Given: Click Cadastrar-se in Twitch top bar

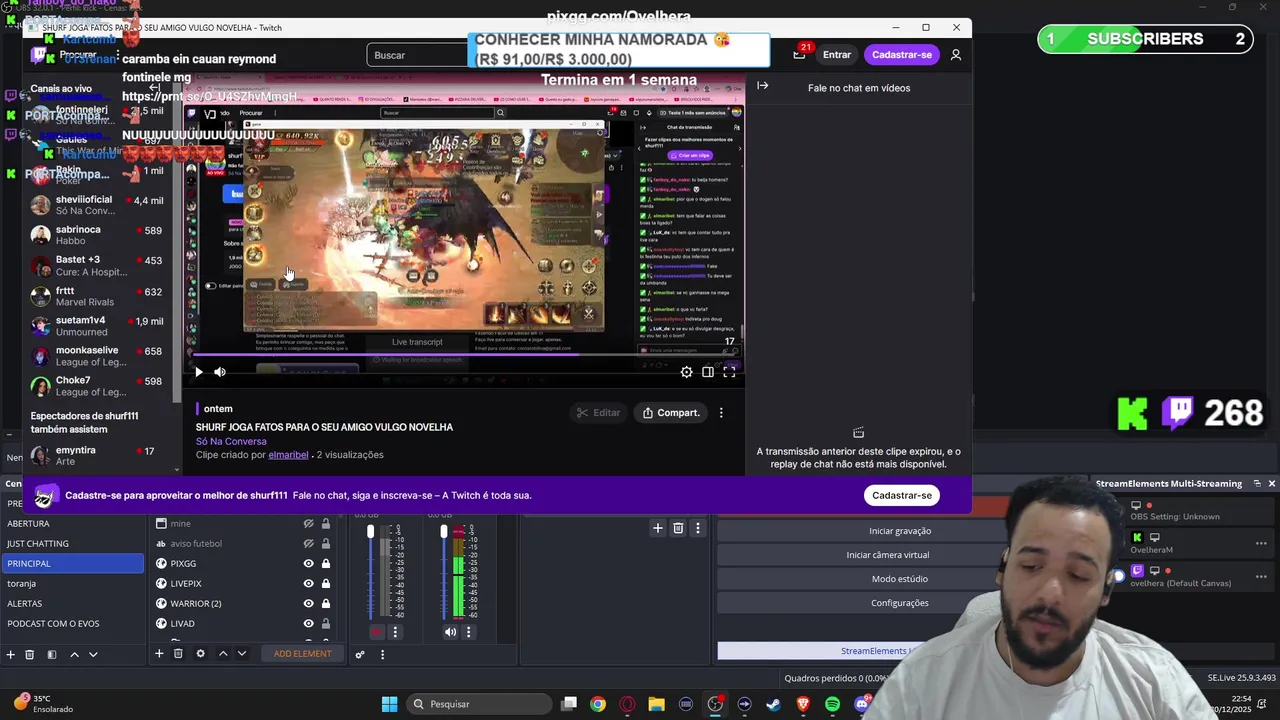Looking at the screenshot, I should 902,55.
